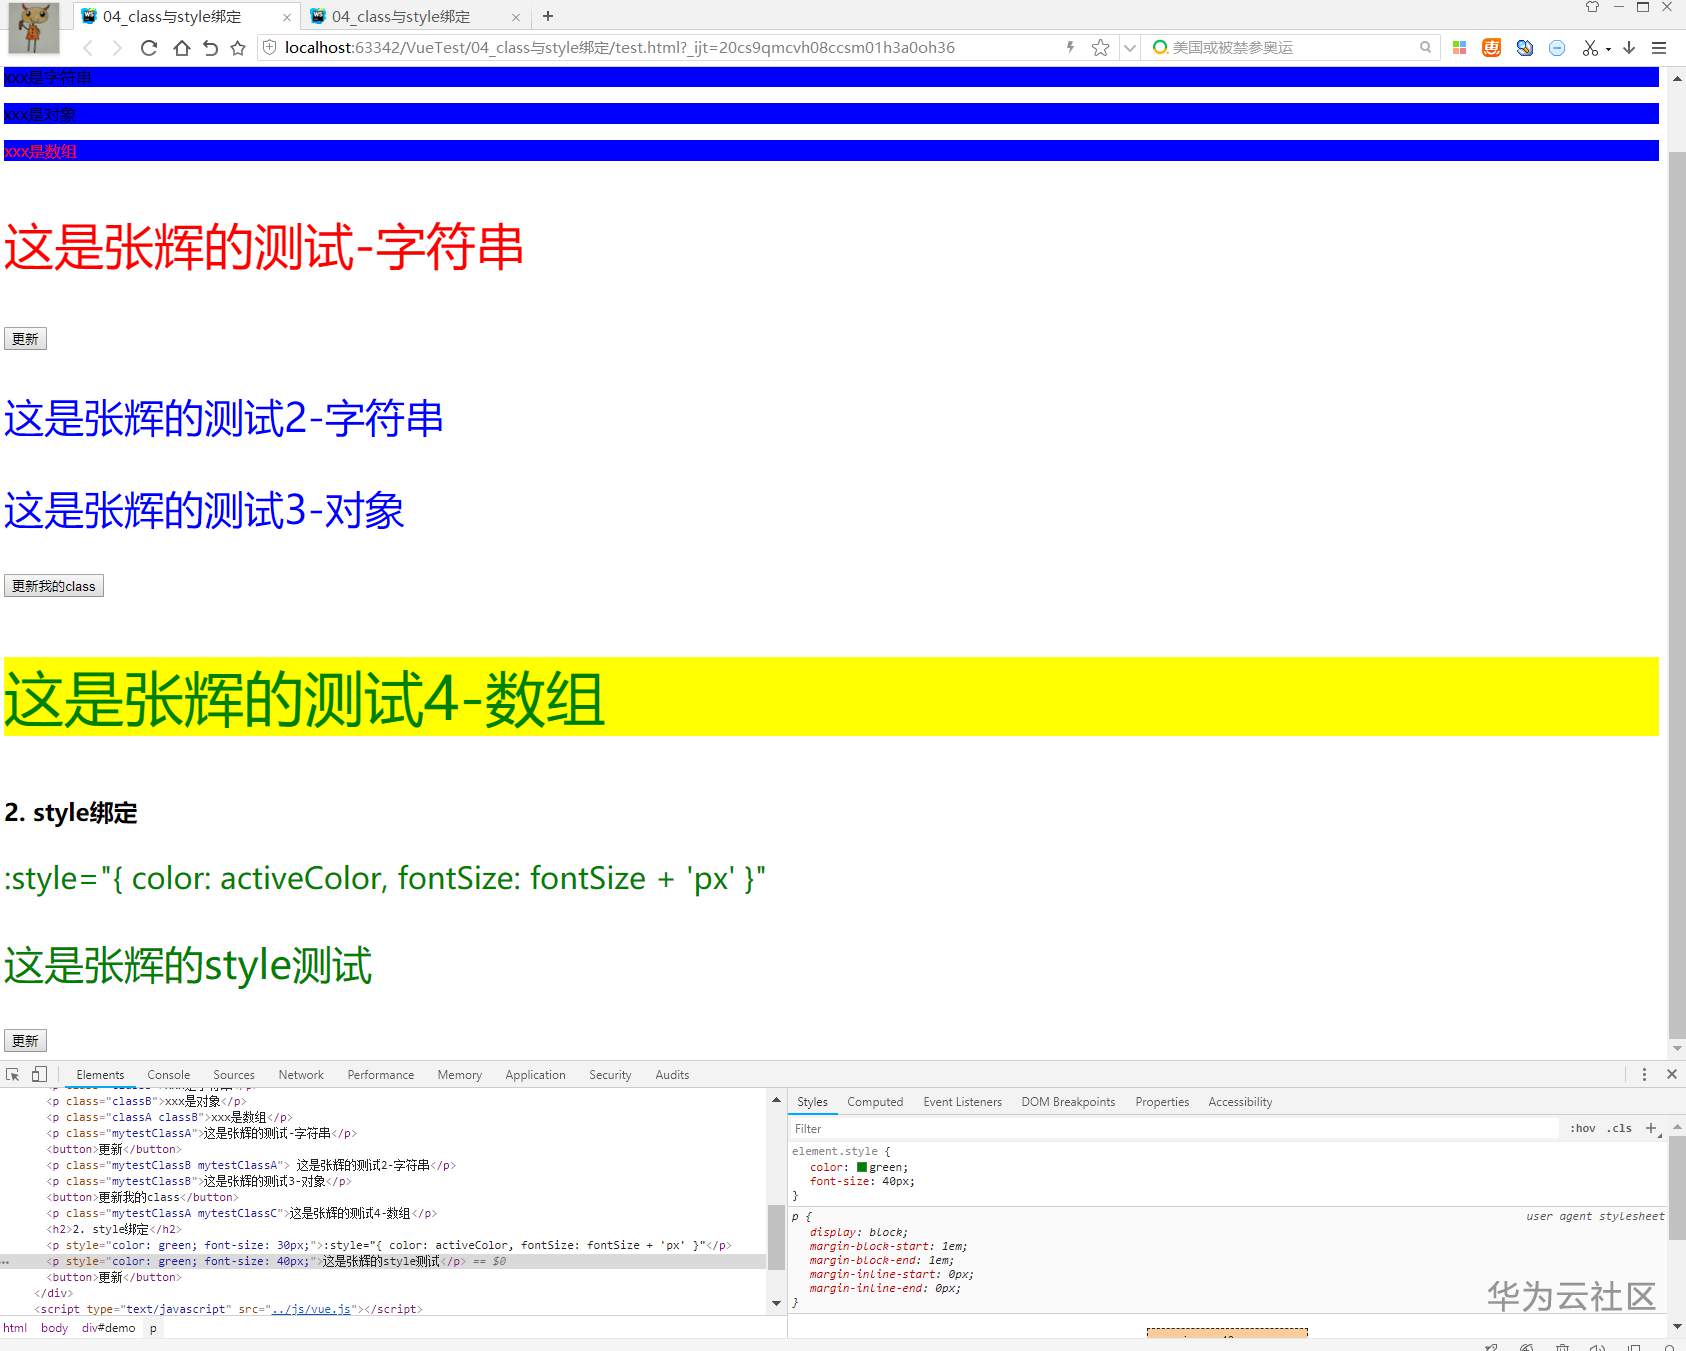1686x1351 pixels.
Task: Bookmark the page with the address bar star
Action: pos(1101,47)
